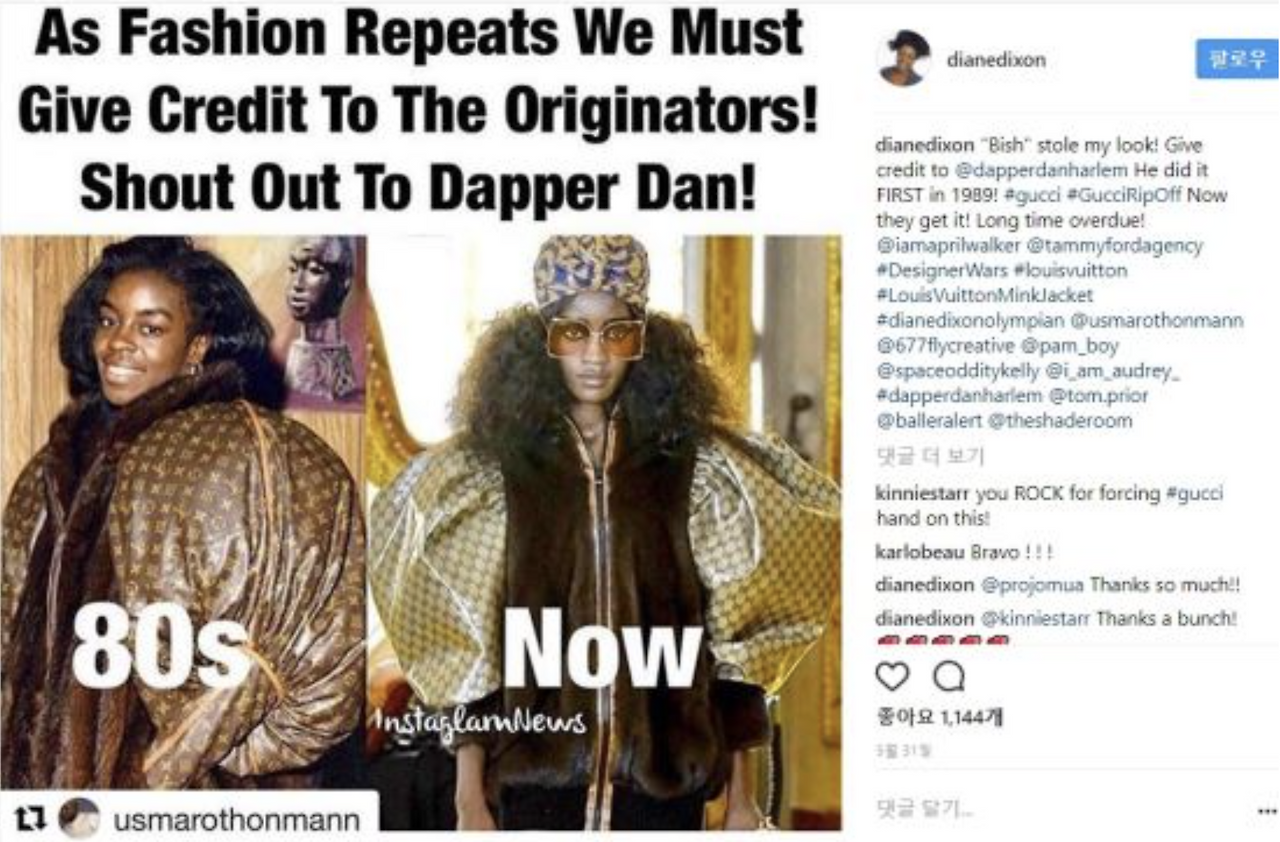Open the dianedixon username in the header
Screen dimensions: 1280x842
point(995,60)
